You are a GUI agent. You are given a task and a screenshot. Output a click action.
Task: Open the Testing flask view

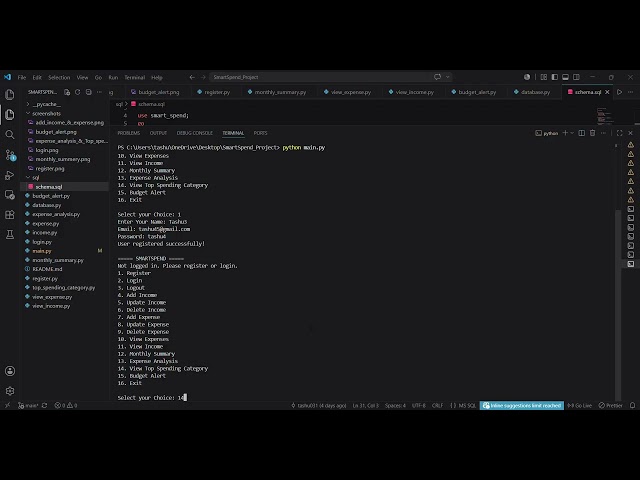click(x=10, y=234)
